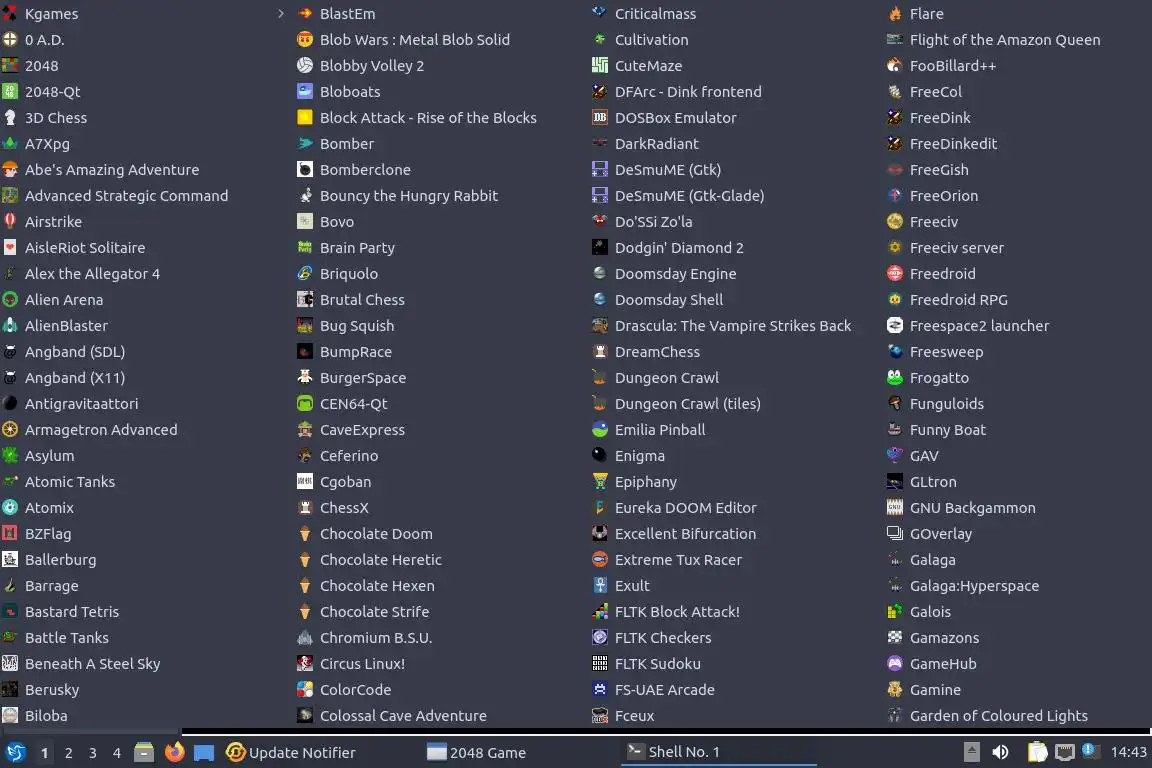Click the 'Excellent Bifurcation' label

(685, 534)
